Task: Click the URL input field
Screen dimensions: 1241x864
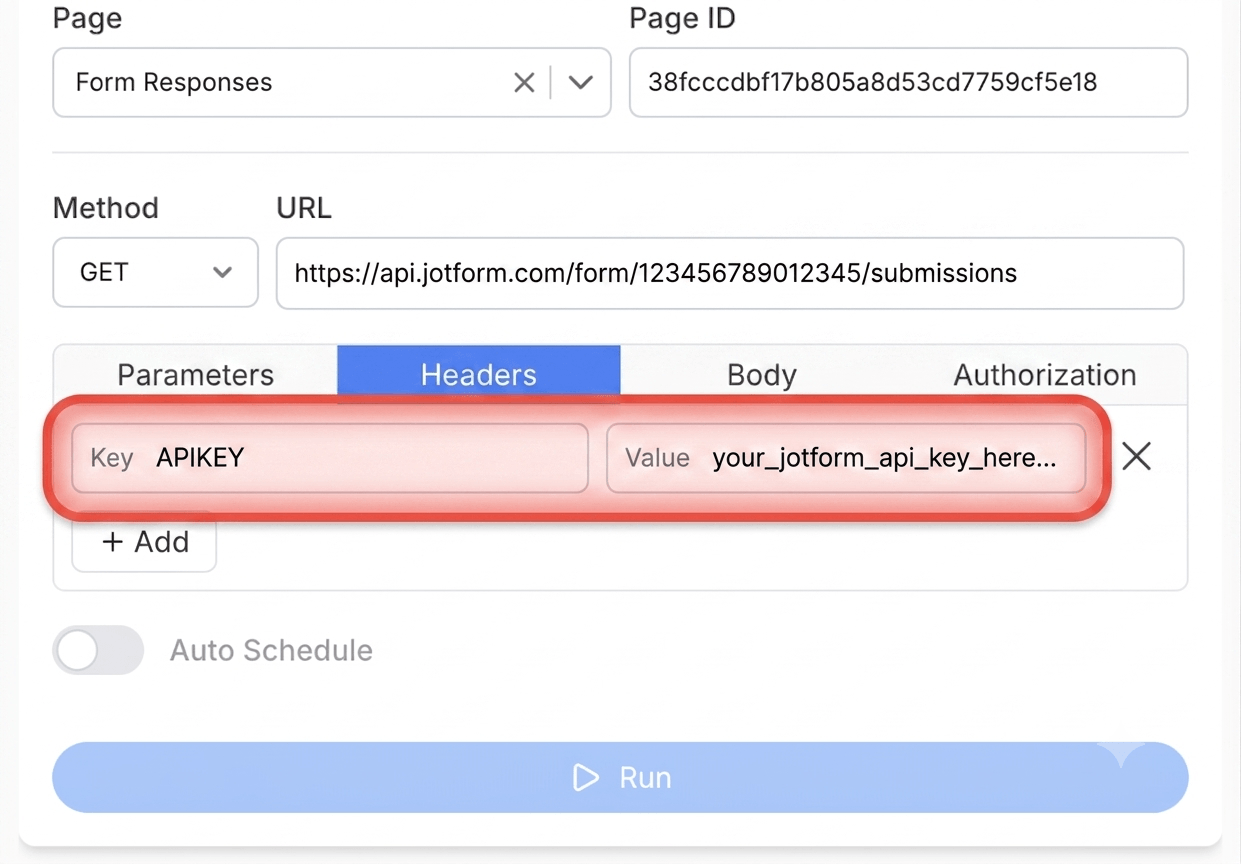Action: tap(730, 273)
